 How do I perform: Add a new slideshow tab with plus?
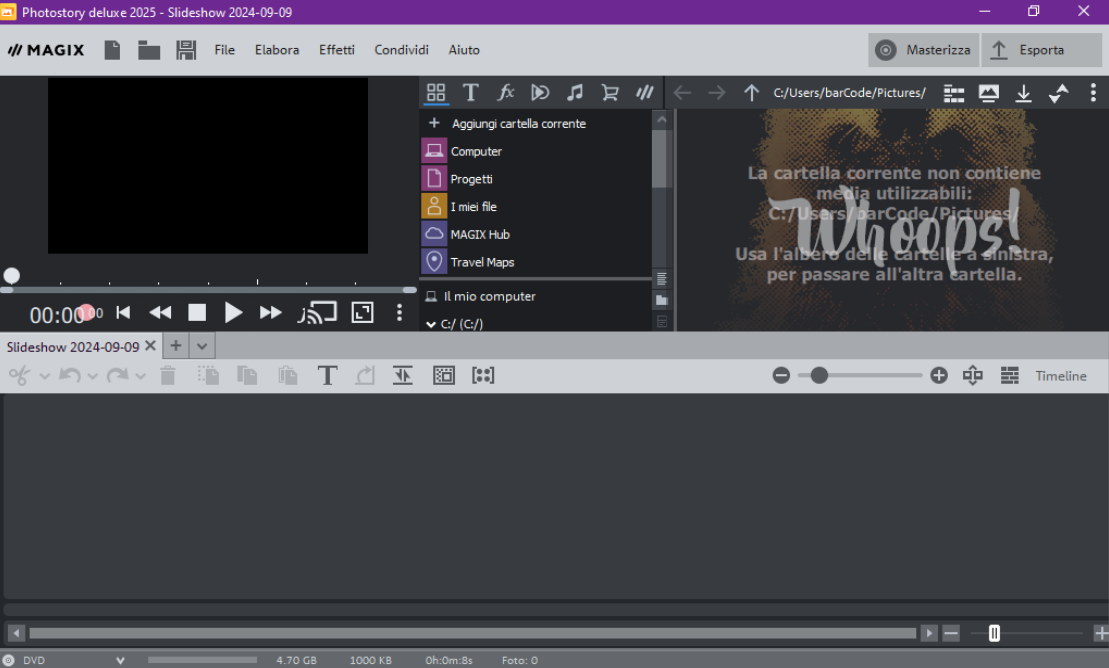[175, 346]
